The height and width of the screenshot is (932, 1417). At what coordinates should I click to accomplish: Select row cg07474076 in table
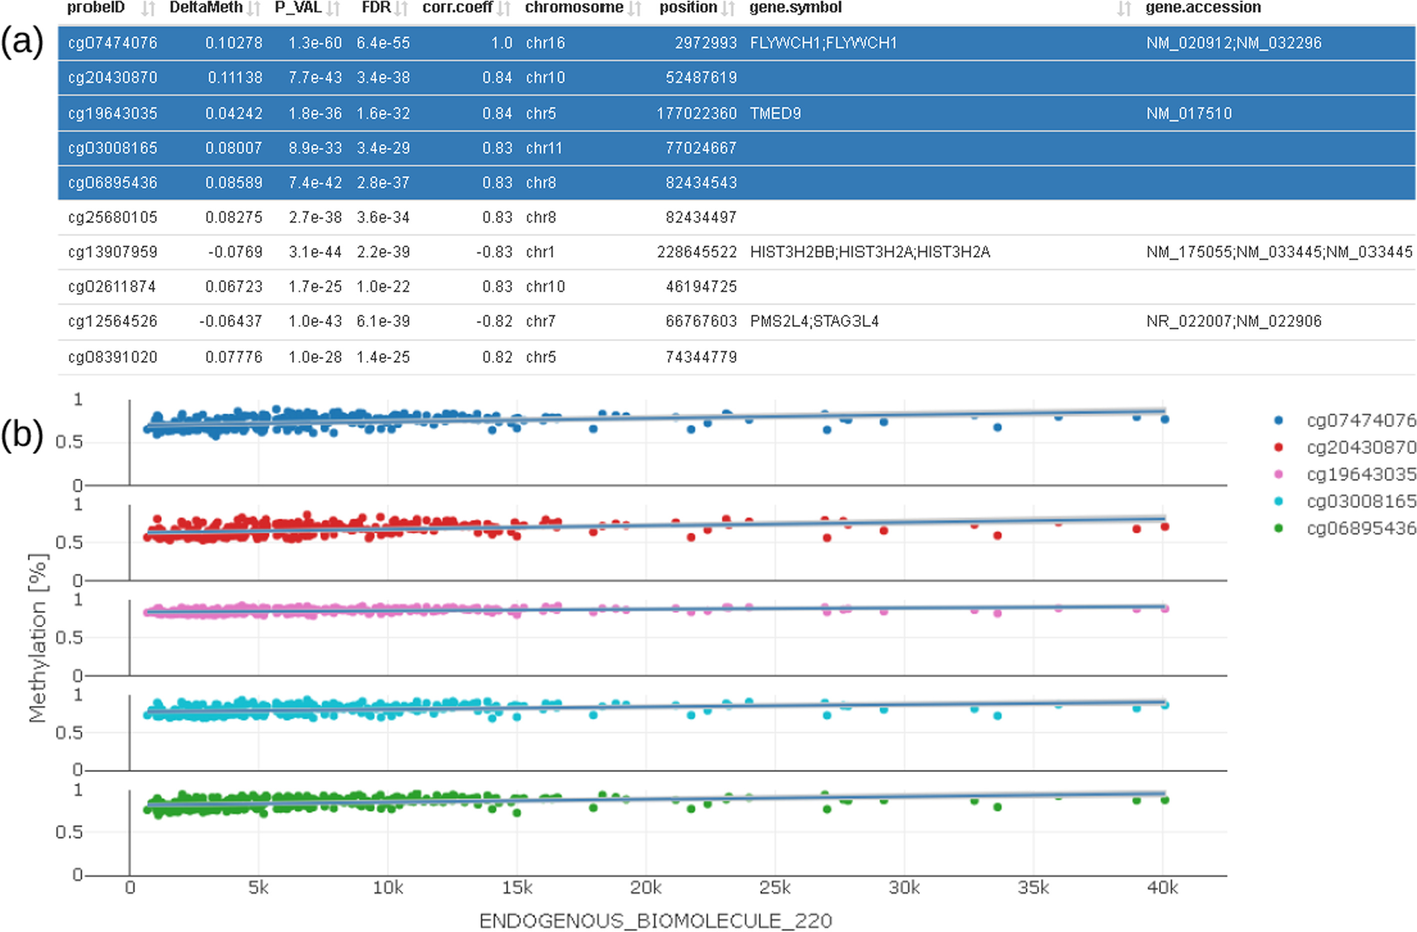737,43
